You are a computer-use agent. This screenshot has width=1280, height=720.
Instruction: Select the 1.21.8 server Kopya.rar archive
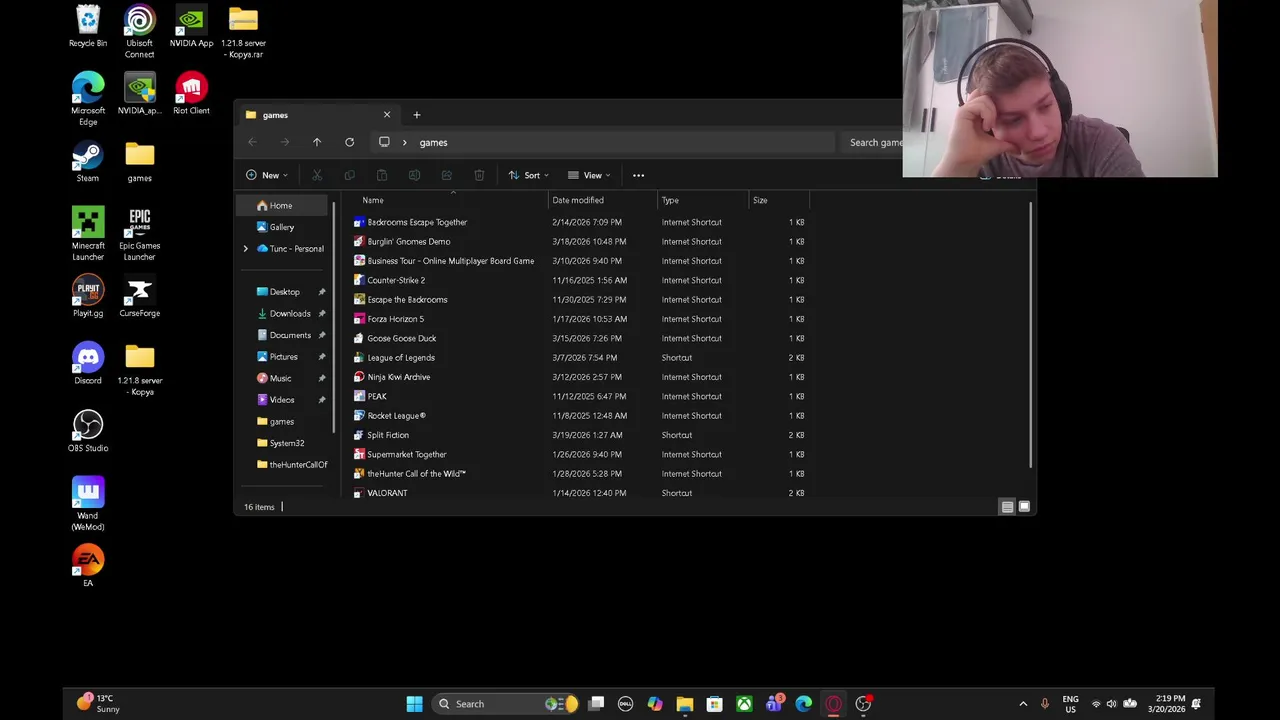pyautogui.click(x=243, y=32)
